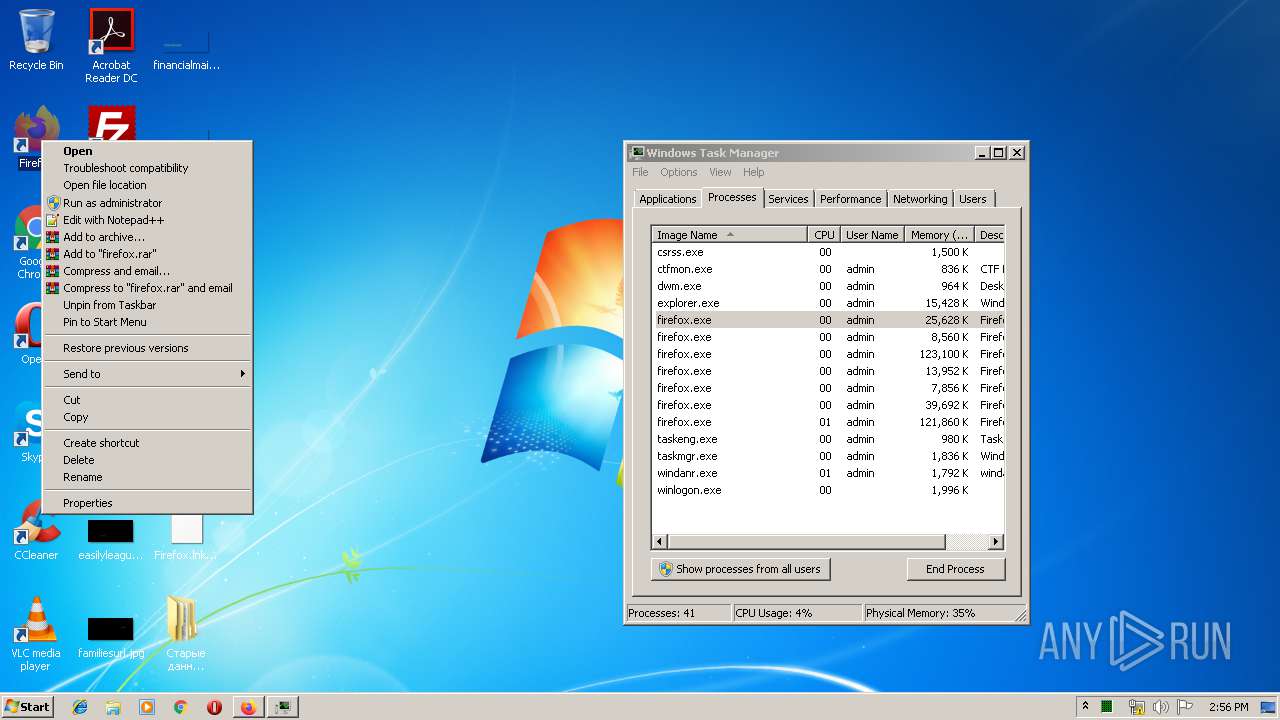Select the explorer.exe process row
Image resolution: width=1280 pixels, height=720 pixels.
828,303
